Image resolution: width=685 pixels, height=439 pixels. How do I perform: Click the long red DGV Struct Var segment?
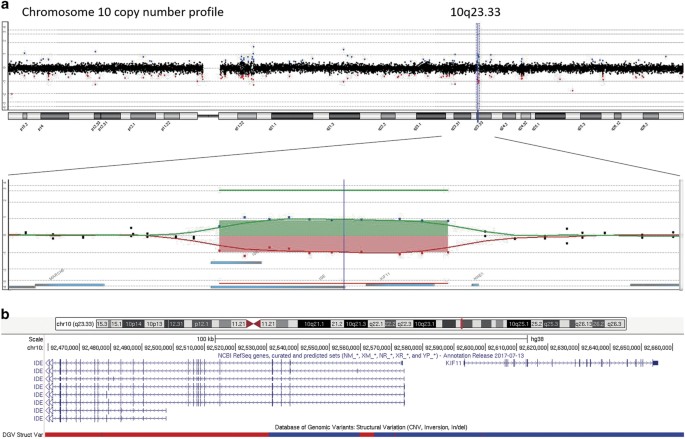[x=157, y=435]
